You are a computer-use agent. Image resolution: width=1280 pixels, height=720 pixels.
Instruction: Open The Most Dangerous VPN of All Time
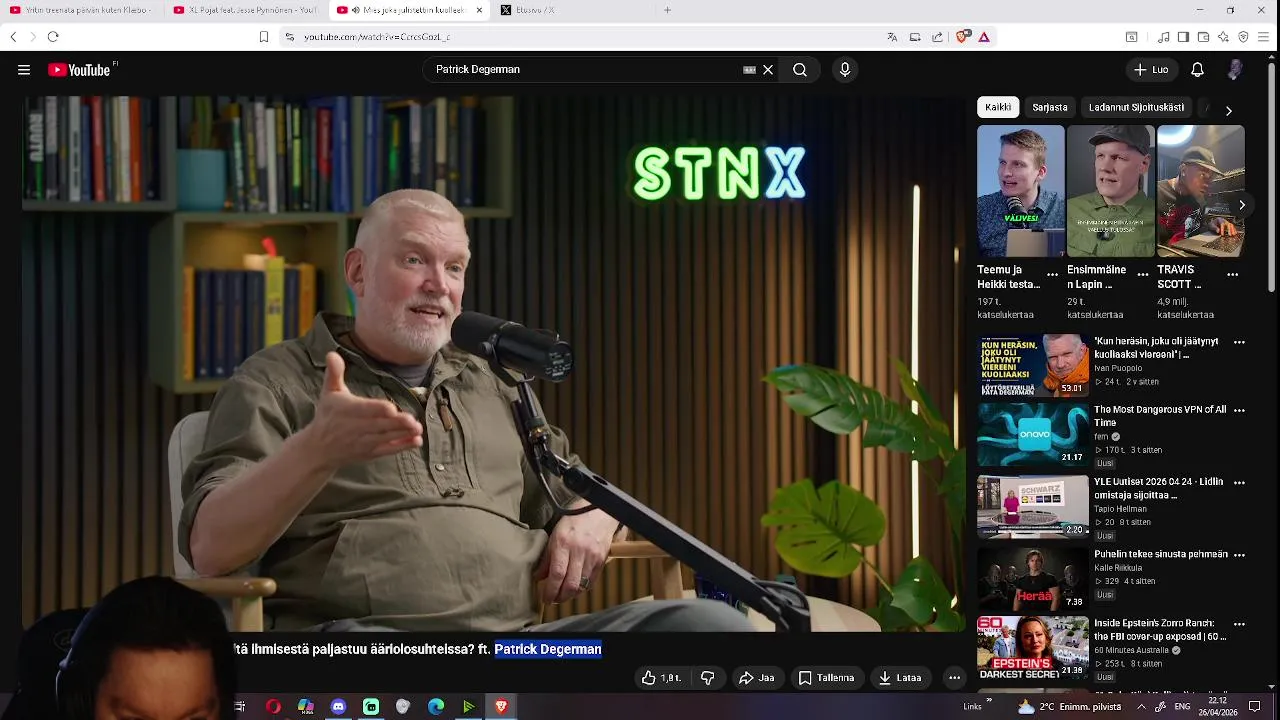pyautogui.click(x=1160, y=416)
